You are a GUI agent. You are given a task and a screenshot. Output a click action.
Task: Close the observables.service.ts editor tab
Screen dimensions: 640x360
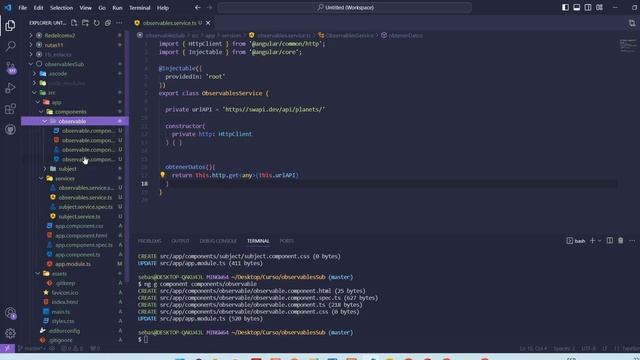point(208,23)
